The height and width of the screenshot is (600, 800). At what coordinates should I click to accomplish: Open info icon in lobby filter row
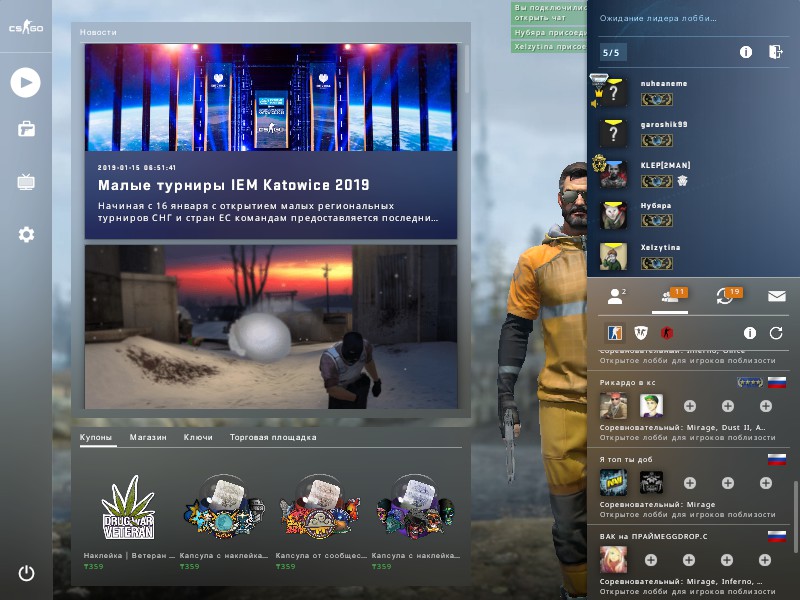point(749,333)
